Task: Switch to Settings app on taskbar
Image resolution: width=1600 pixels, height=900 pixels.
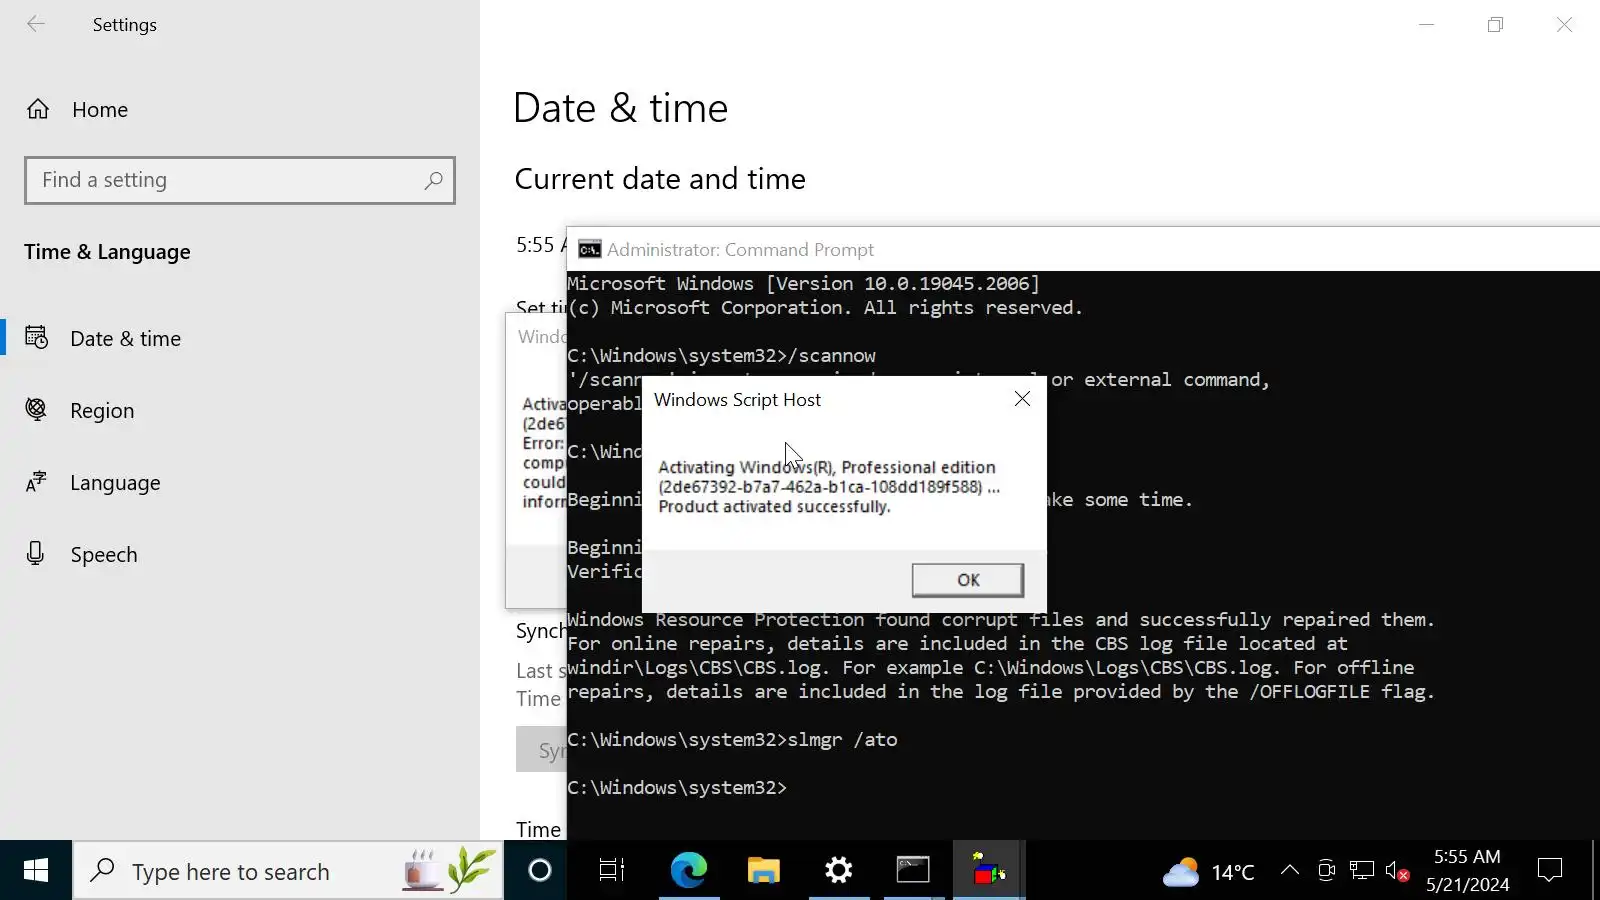Action: coord(838,871)
